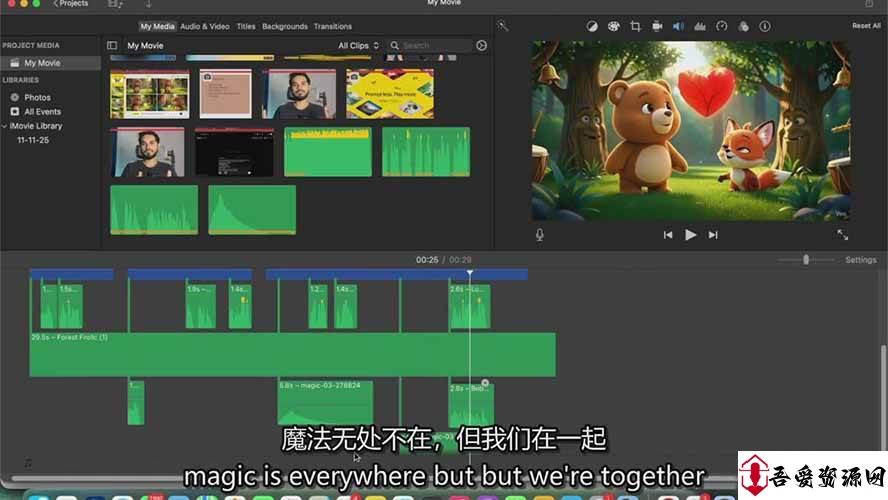Select the cropping tool
This screenshot has width=888, height=500.
click(635, 26)
